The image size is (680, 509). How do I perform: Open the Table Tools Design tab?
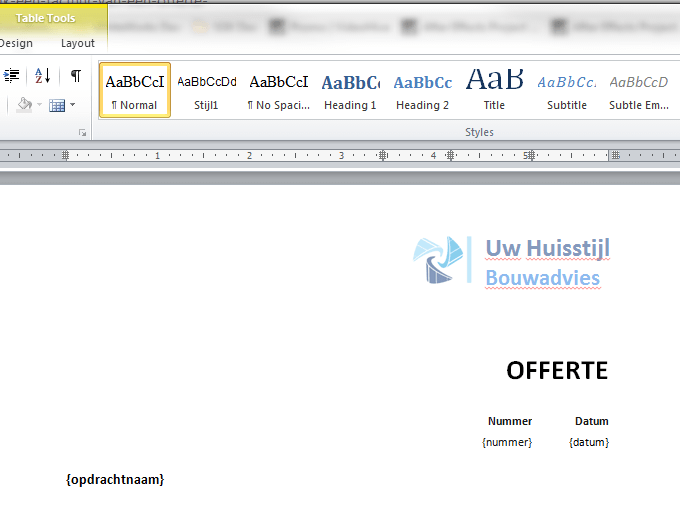click(16, 43)
